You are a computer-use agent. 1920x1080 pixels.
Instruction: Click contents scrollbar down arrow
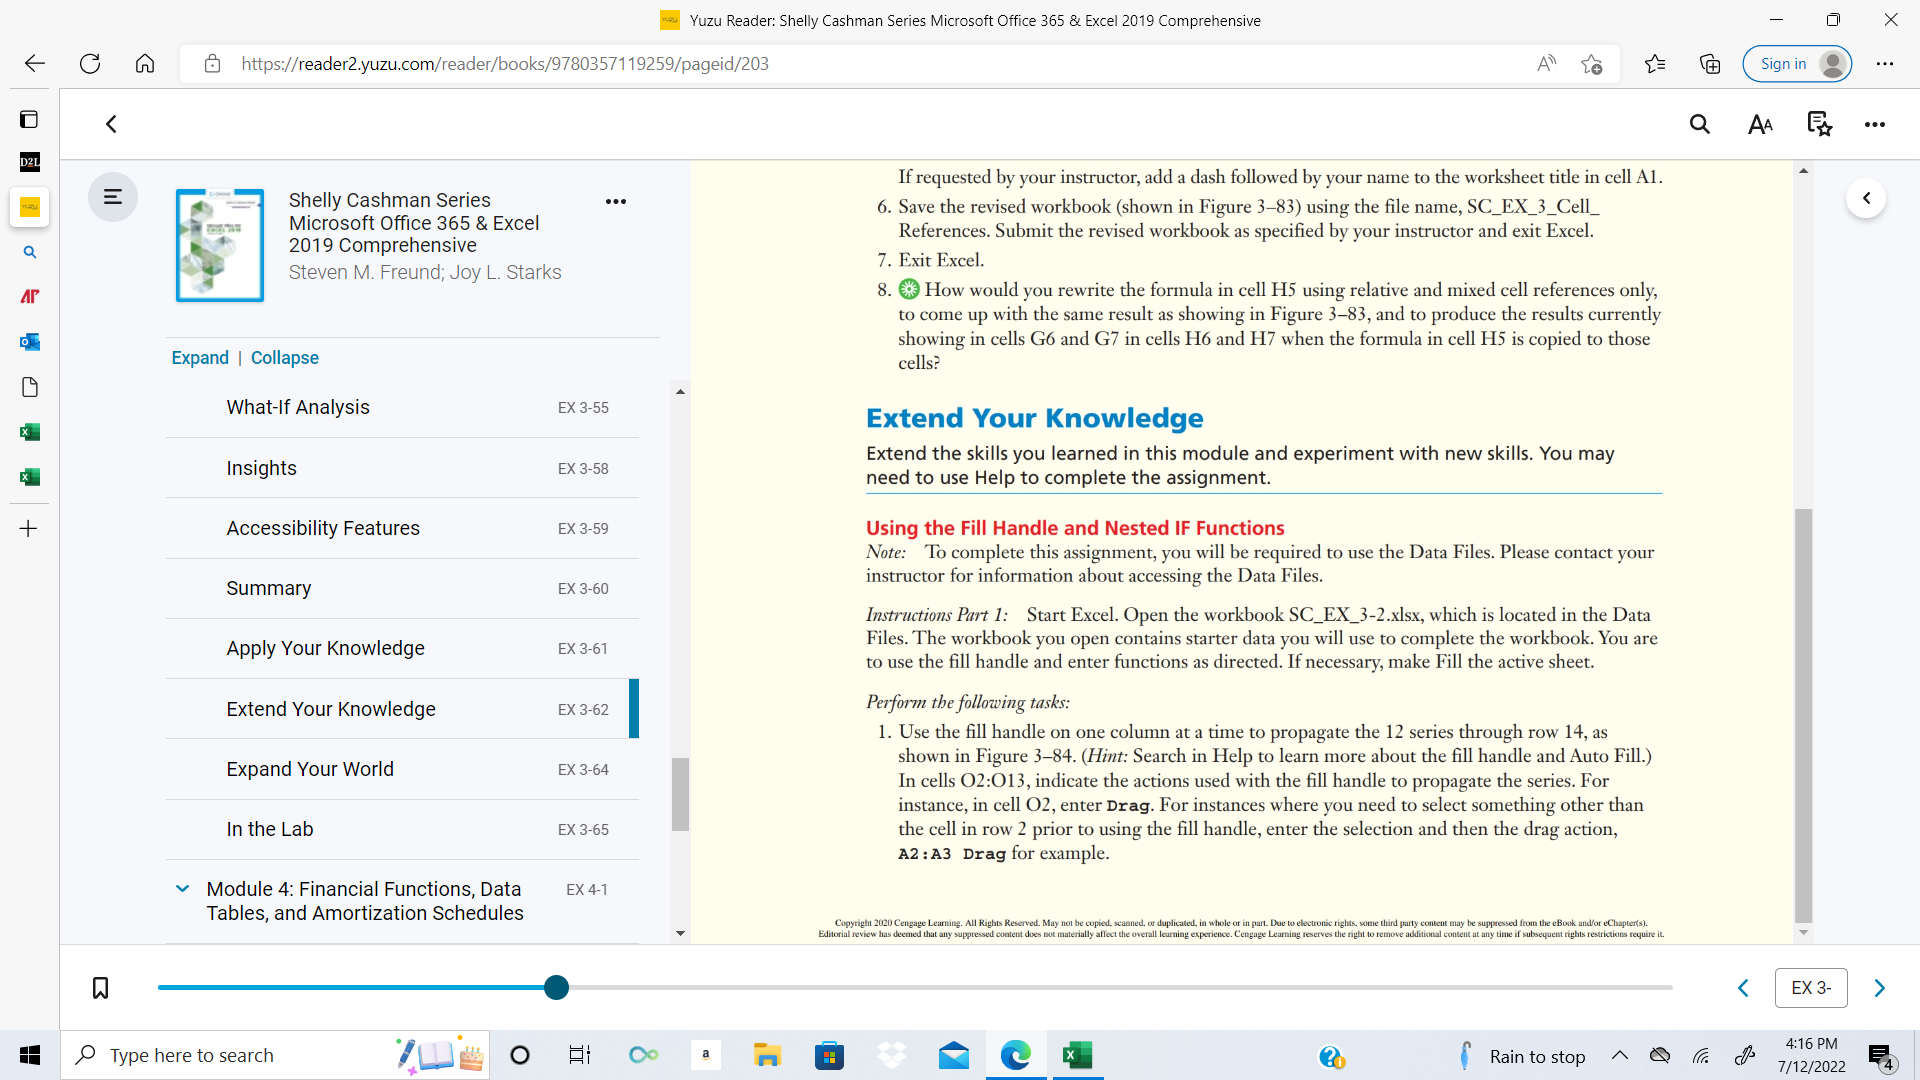pyautogui.click(x=680, y=934)
